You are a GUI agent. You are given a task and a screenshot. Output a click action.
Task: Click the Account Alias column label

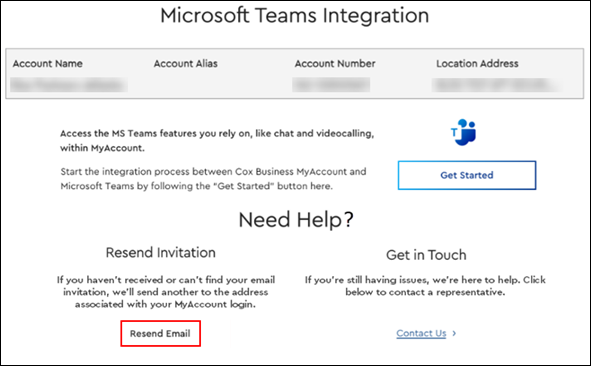[185, 63]
